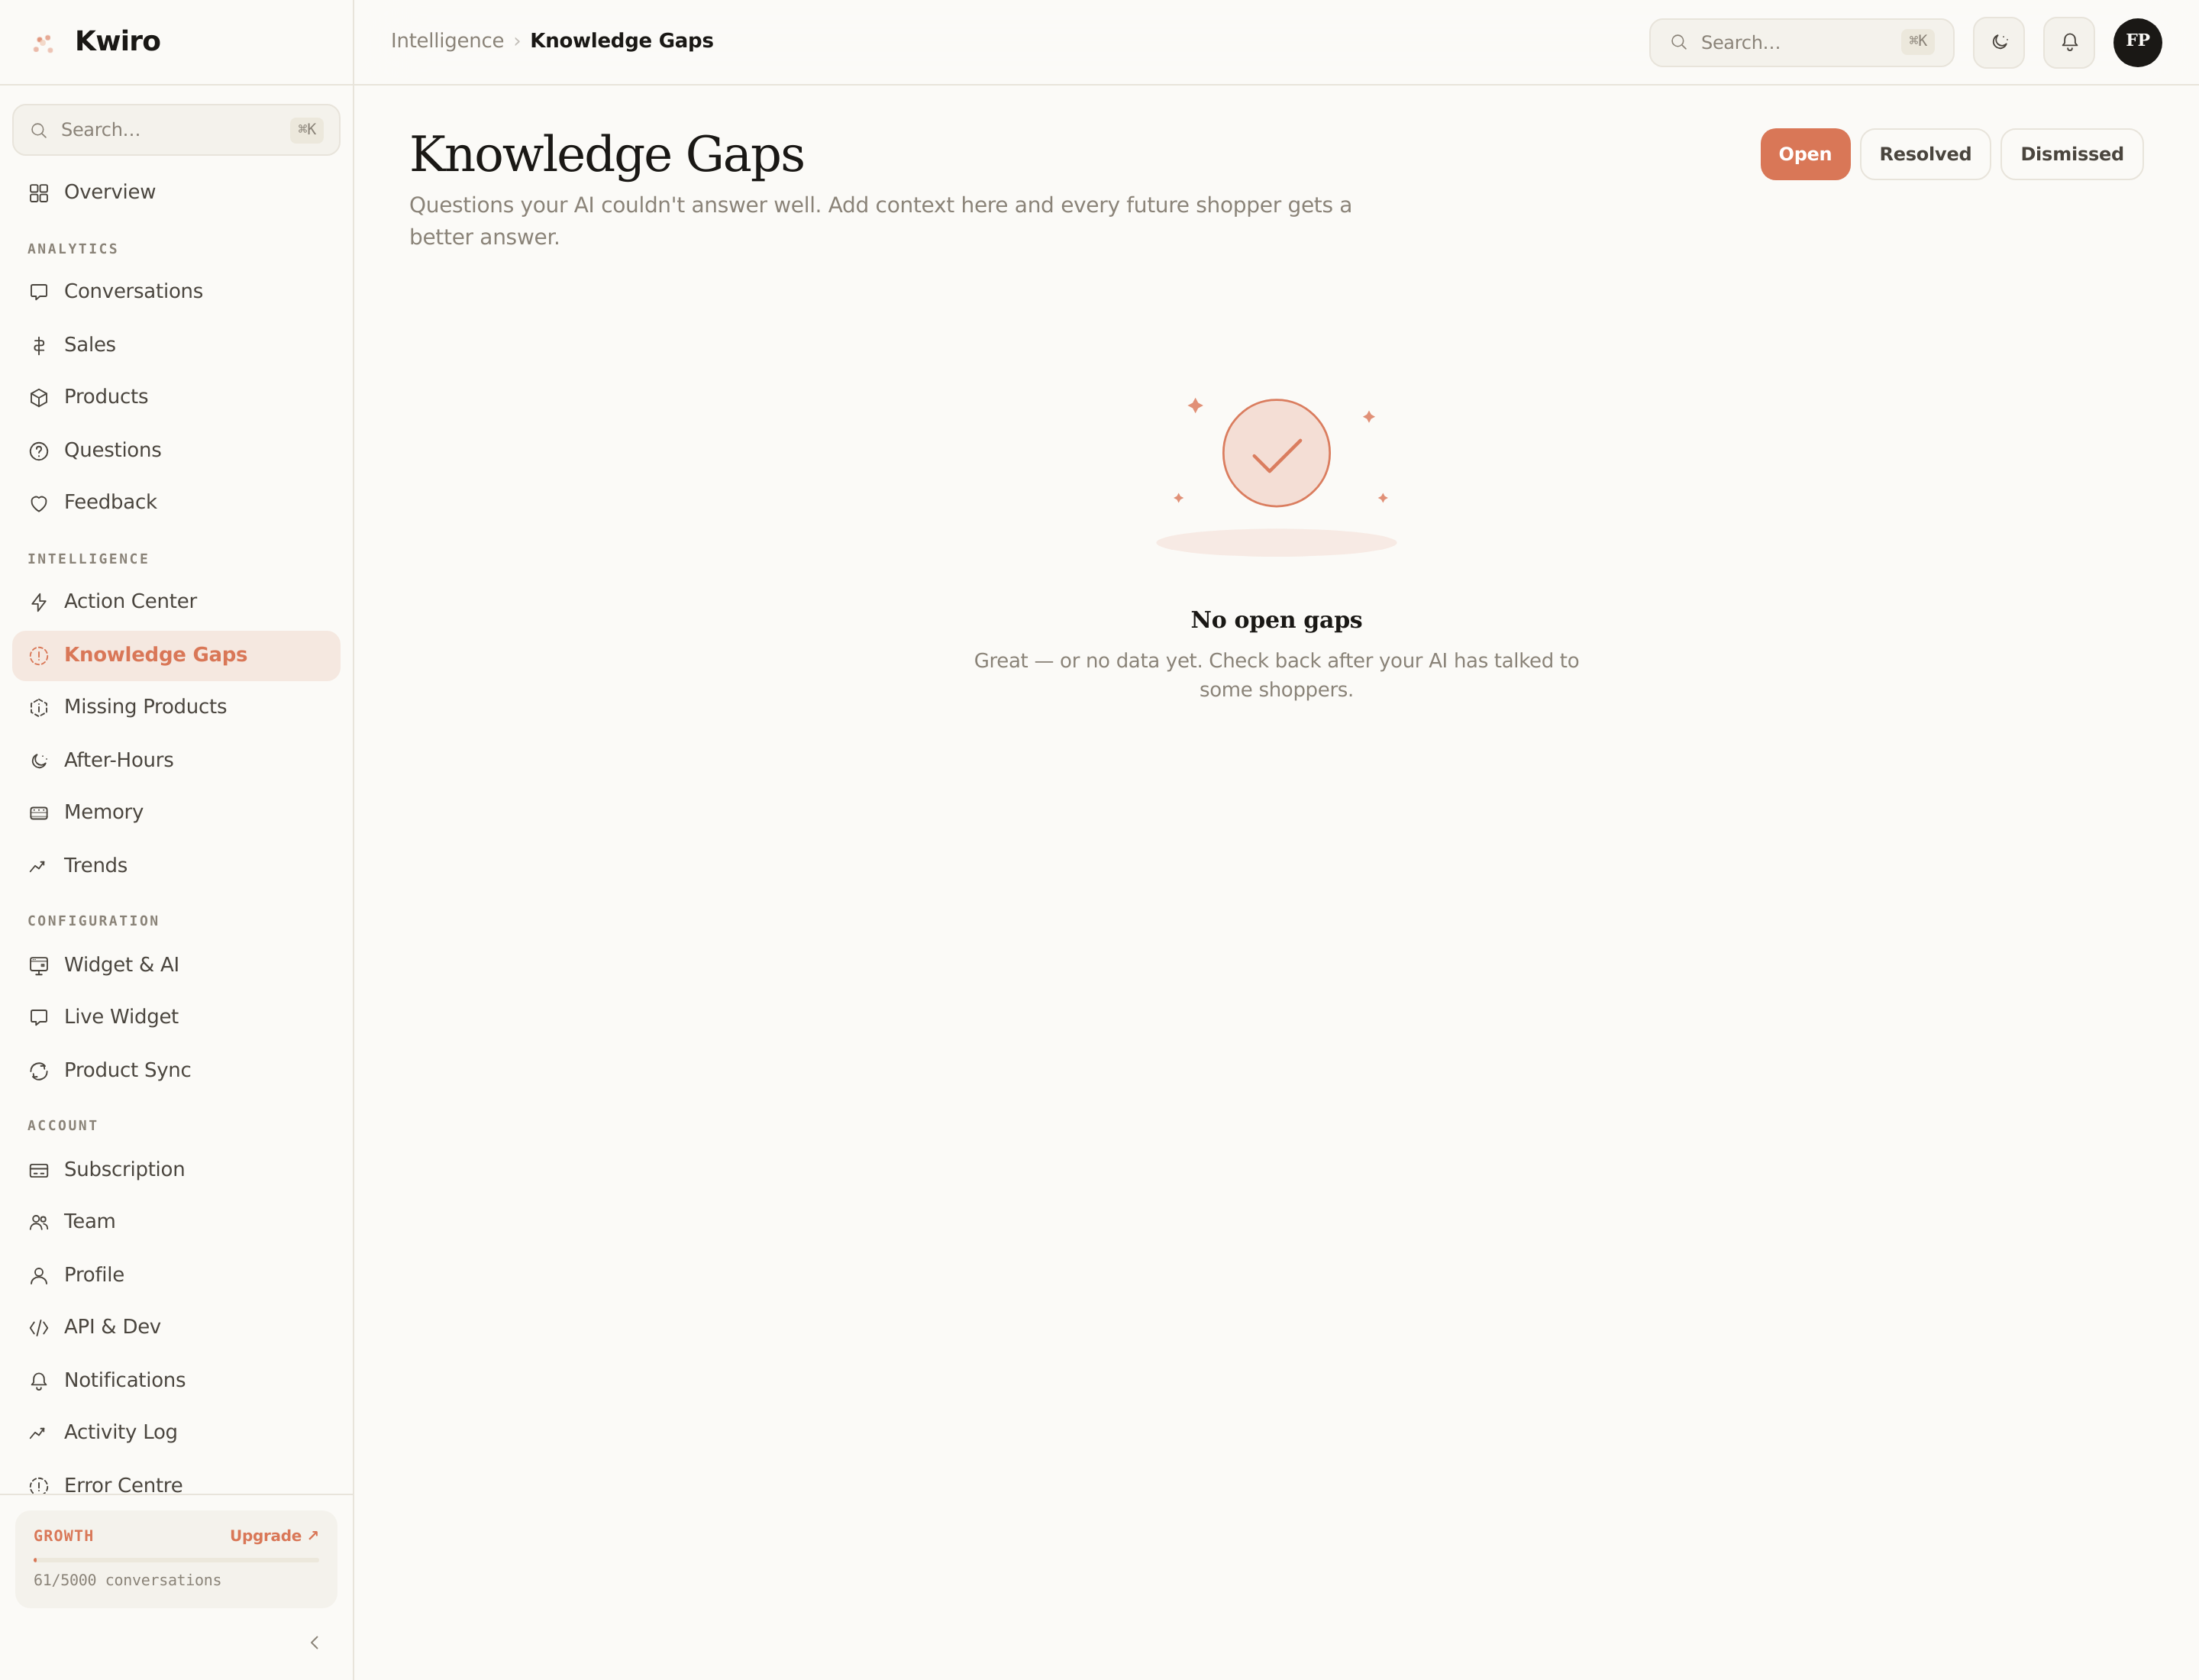Image resolution: width=2199 pixels, height=1680 pixels.
Task: Click the Team people icon
Action: point(39,1222)
